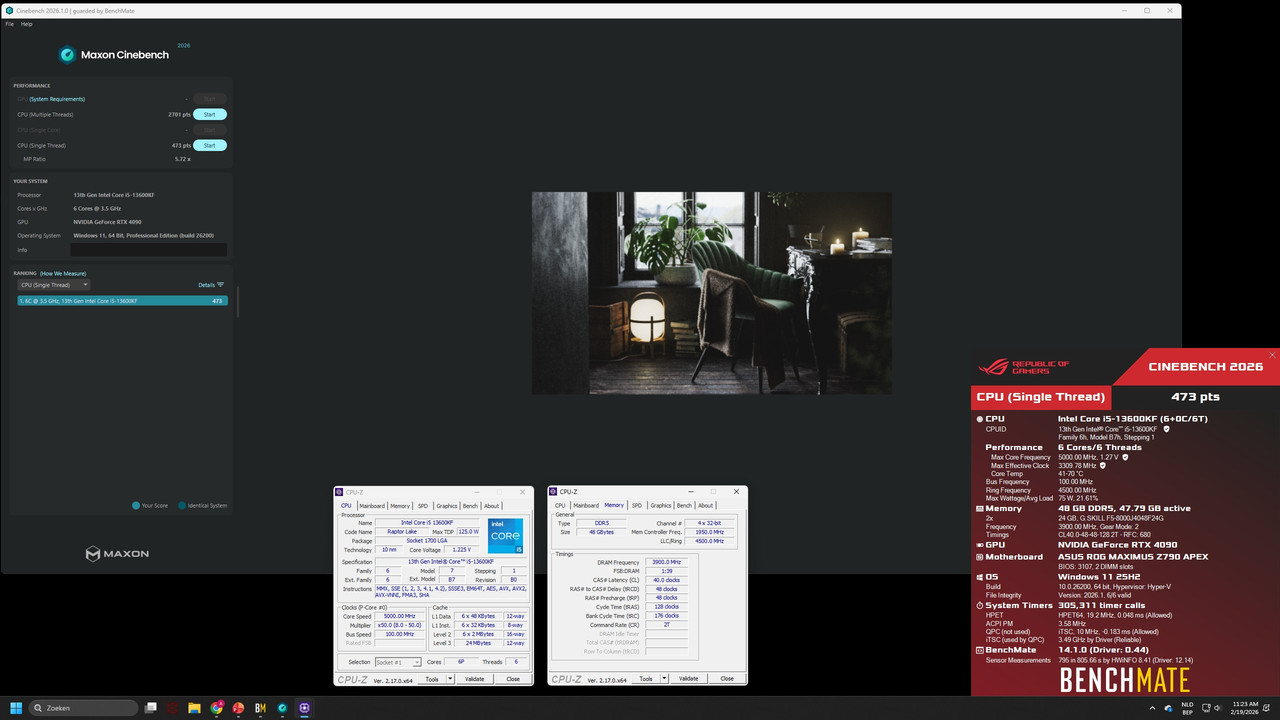Click the Republic of Gamers logo
This screenshot has height=720, width=1280.
pos(1024,367)
